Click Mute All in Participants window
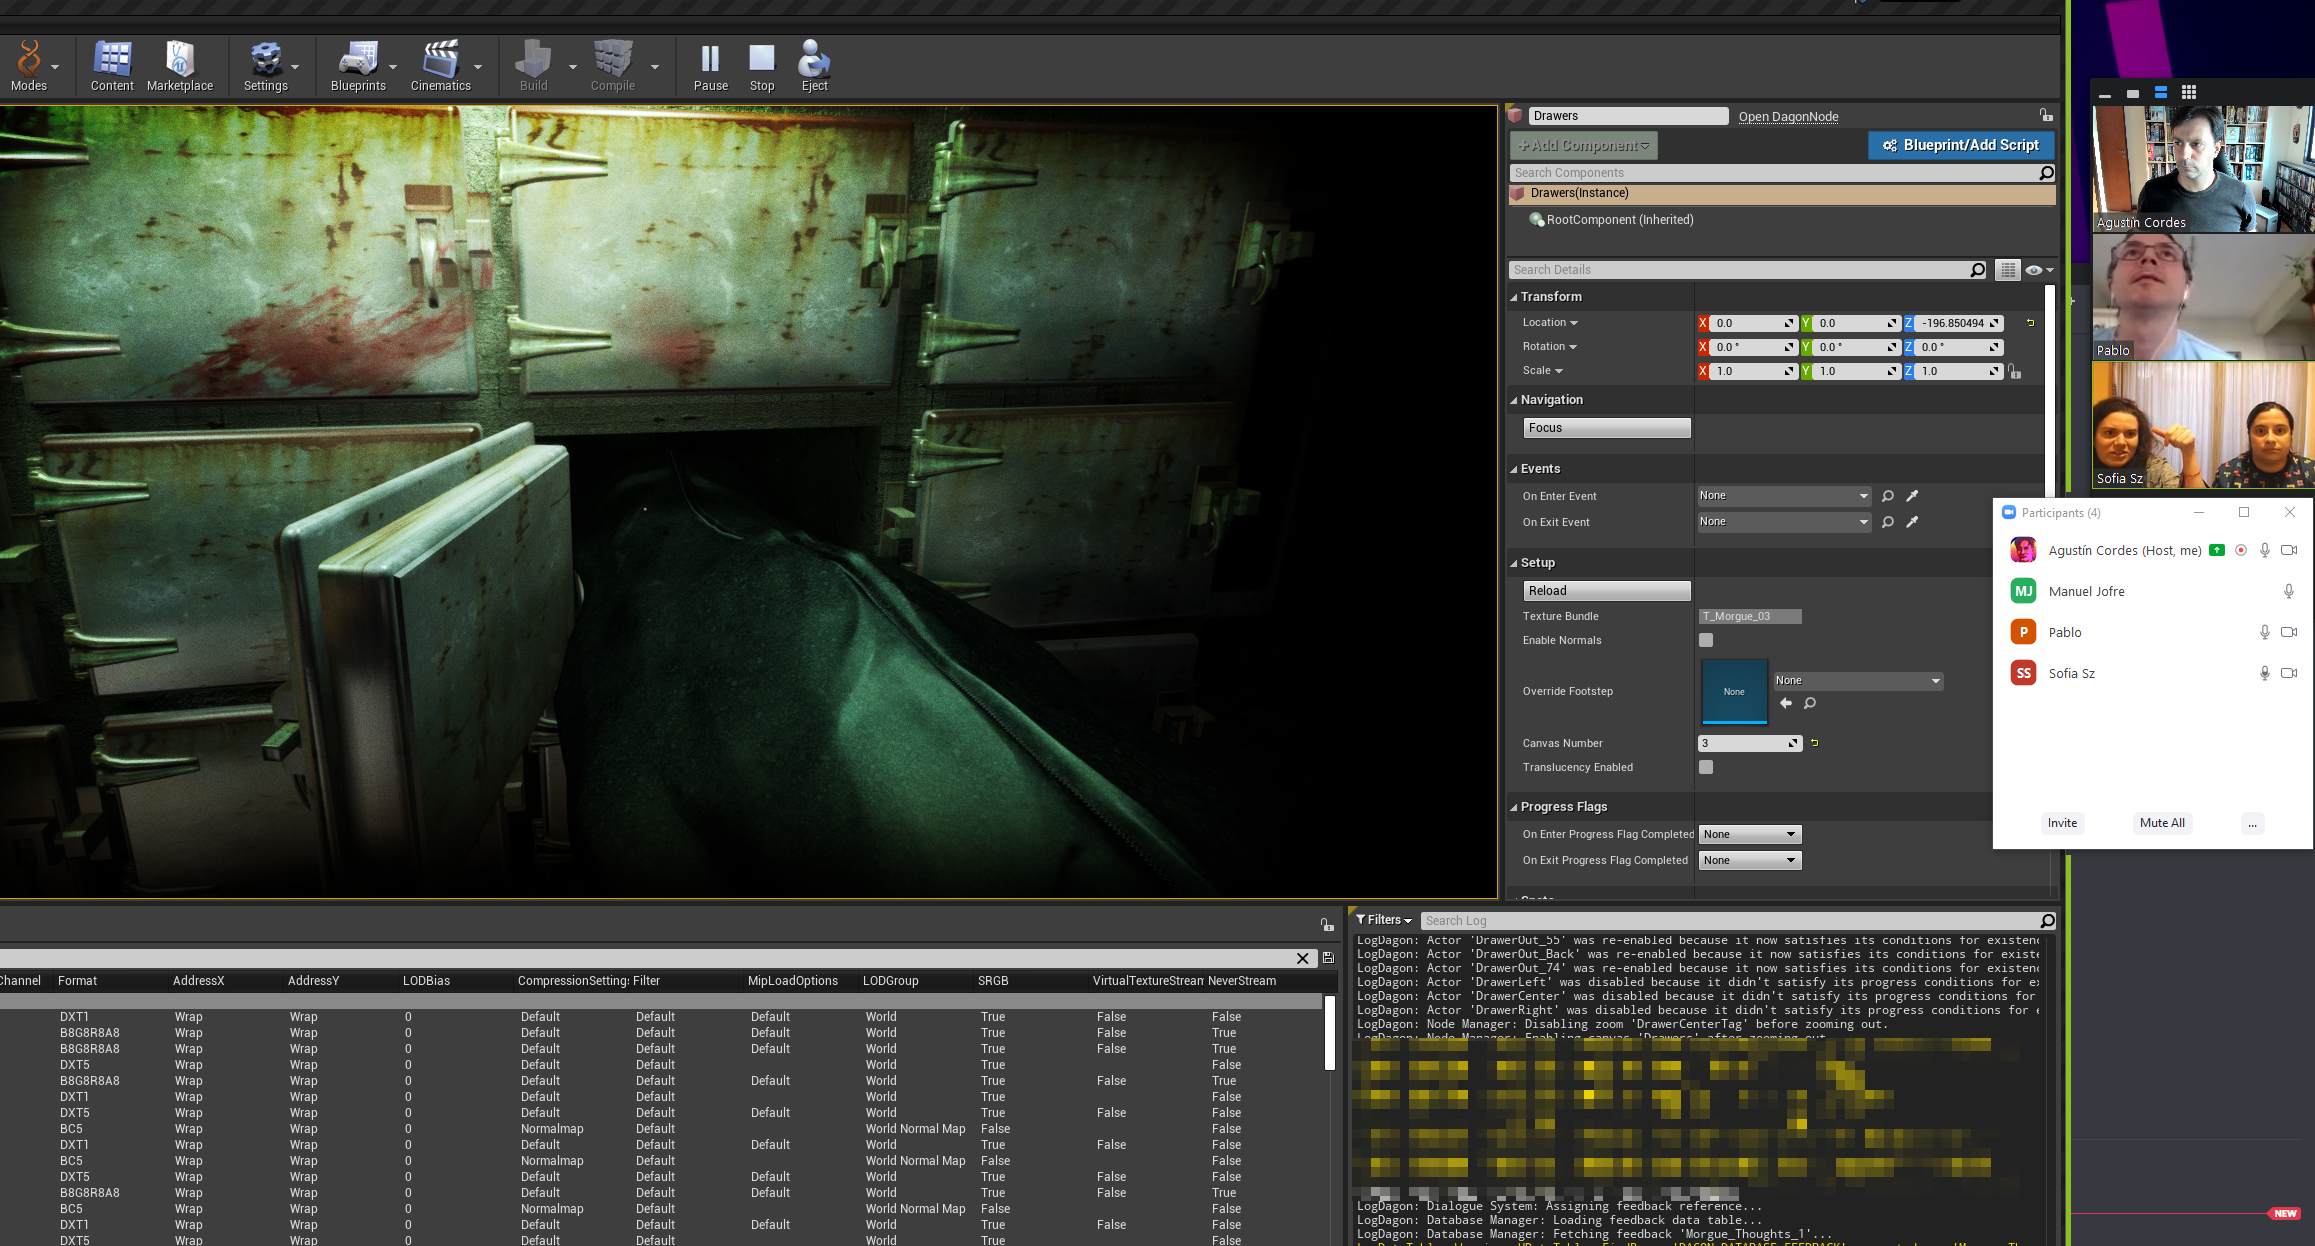This screenshot has height=1246, width=2315. (2162, 823)
